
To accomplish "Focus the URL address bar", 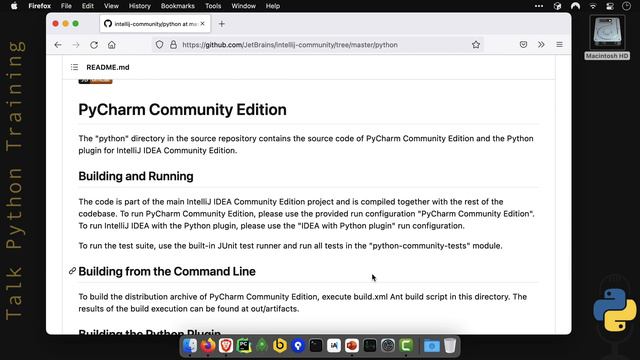I will click(318, 45).
